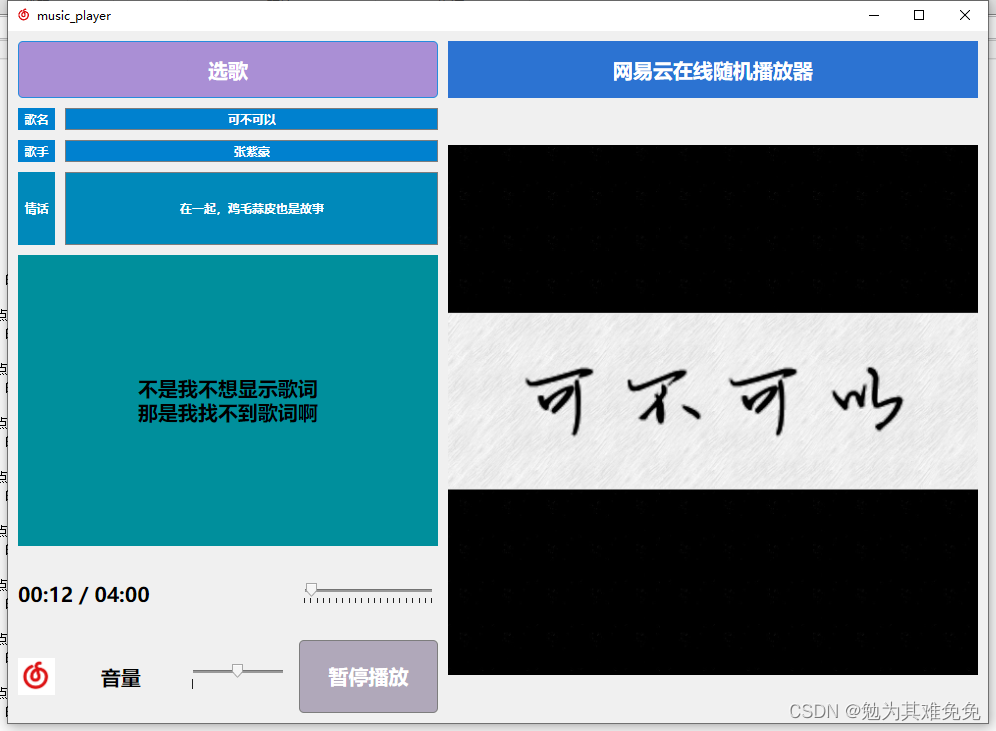The image size is (996, 731).
Task: Click the 选歌 song selection button
Action: (x=227, y=70)
